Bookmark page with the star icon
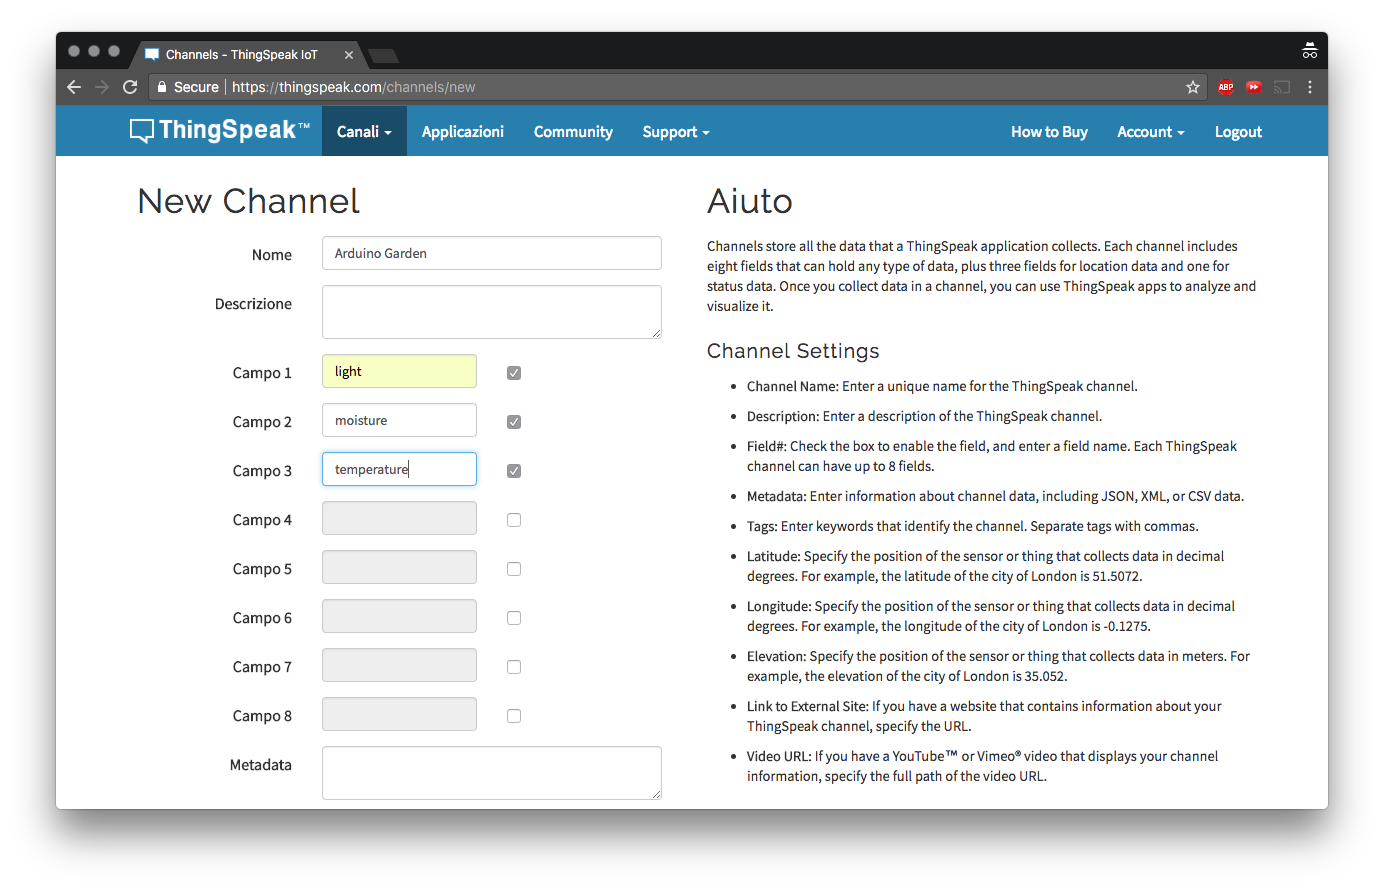The image size is (1384, 889). (1193, 87)
